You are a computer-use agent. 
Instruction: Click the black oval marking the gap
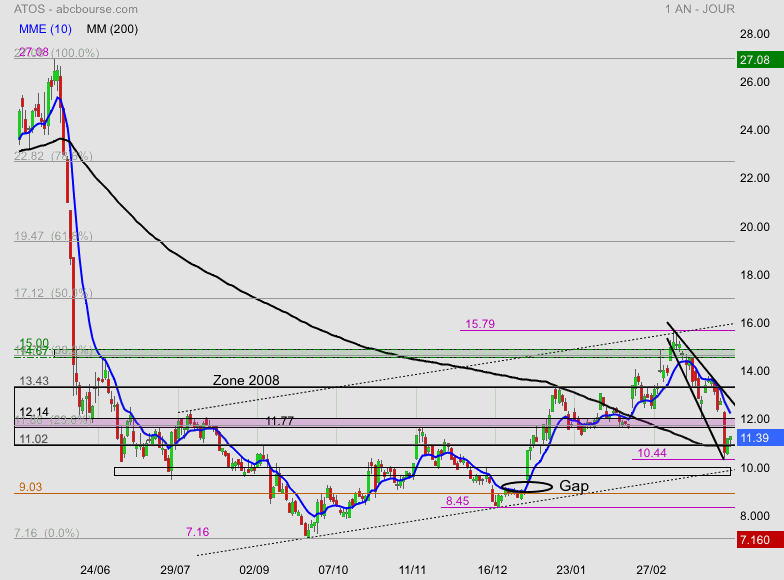coord(526,486)
